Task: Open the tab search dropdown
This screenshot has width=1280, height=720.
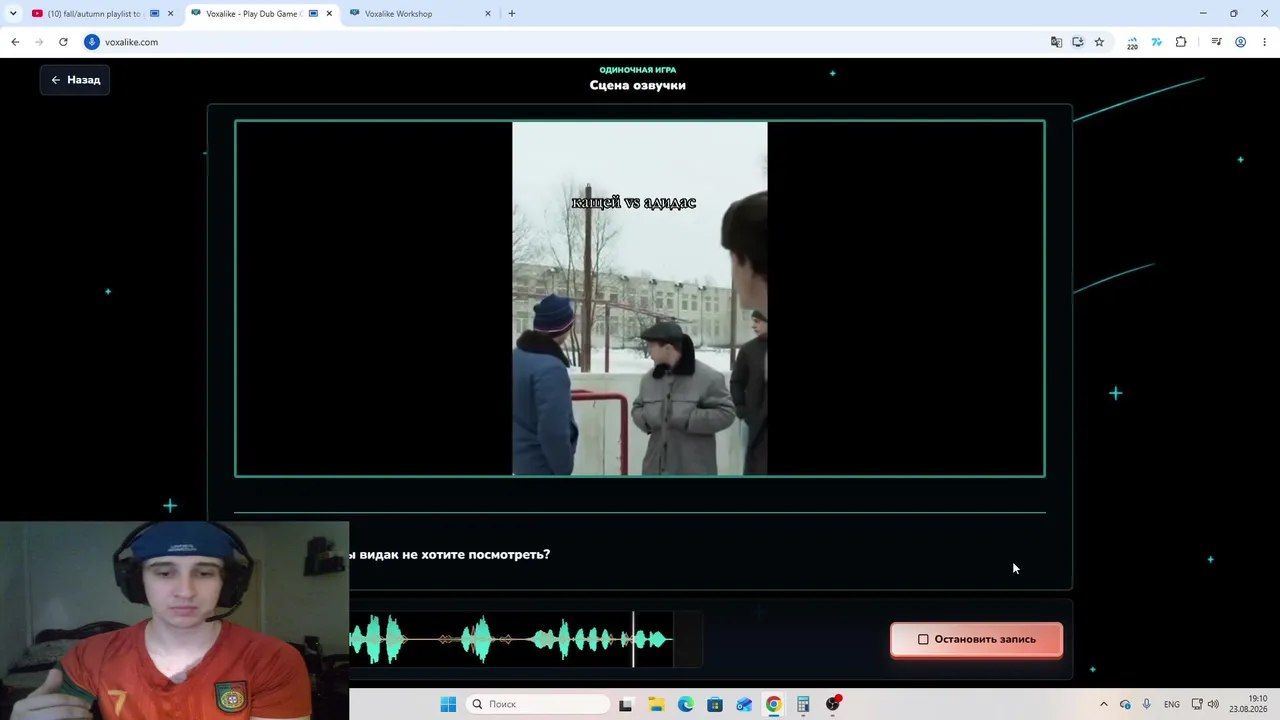Action: pos(13,14)
